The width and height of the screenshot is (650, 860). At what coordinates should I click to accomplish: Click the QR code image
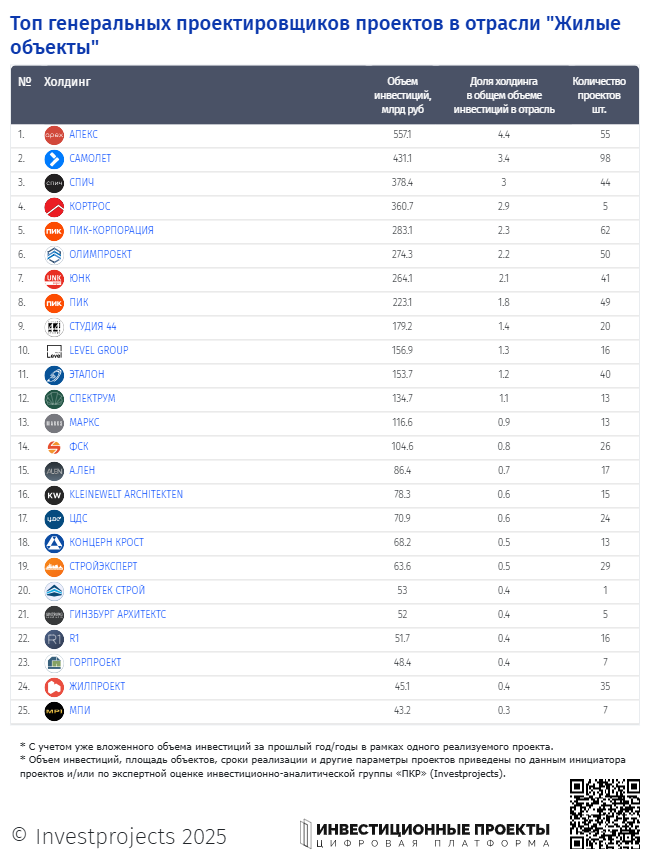(604, 813)
